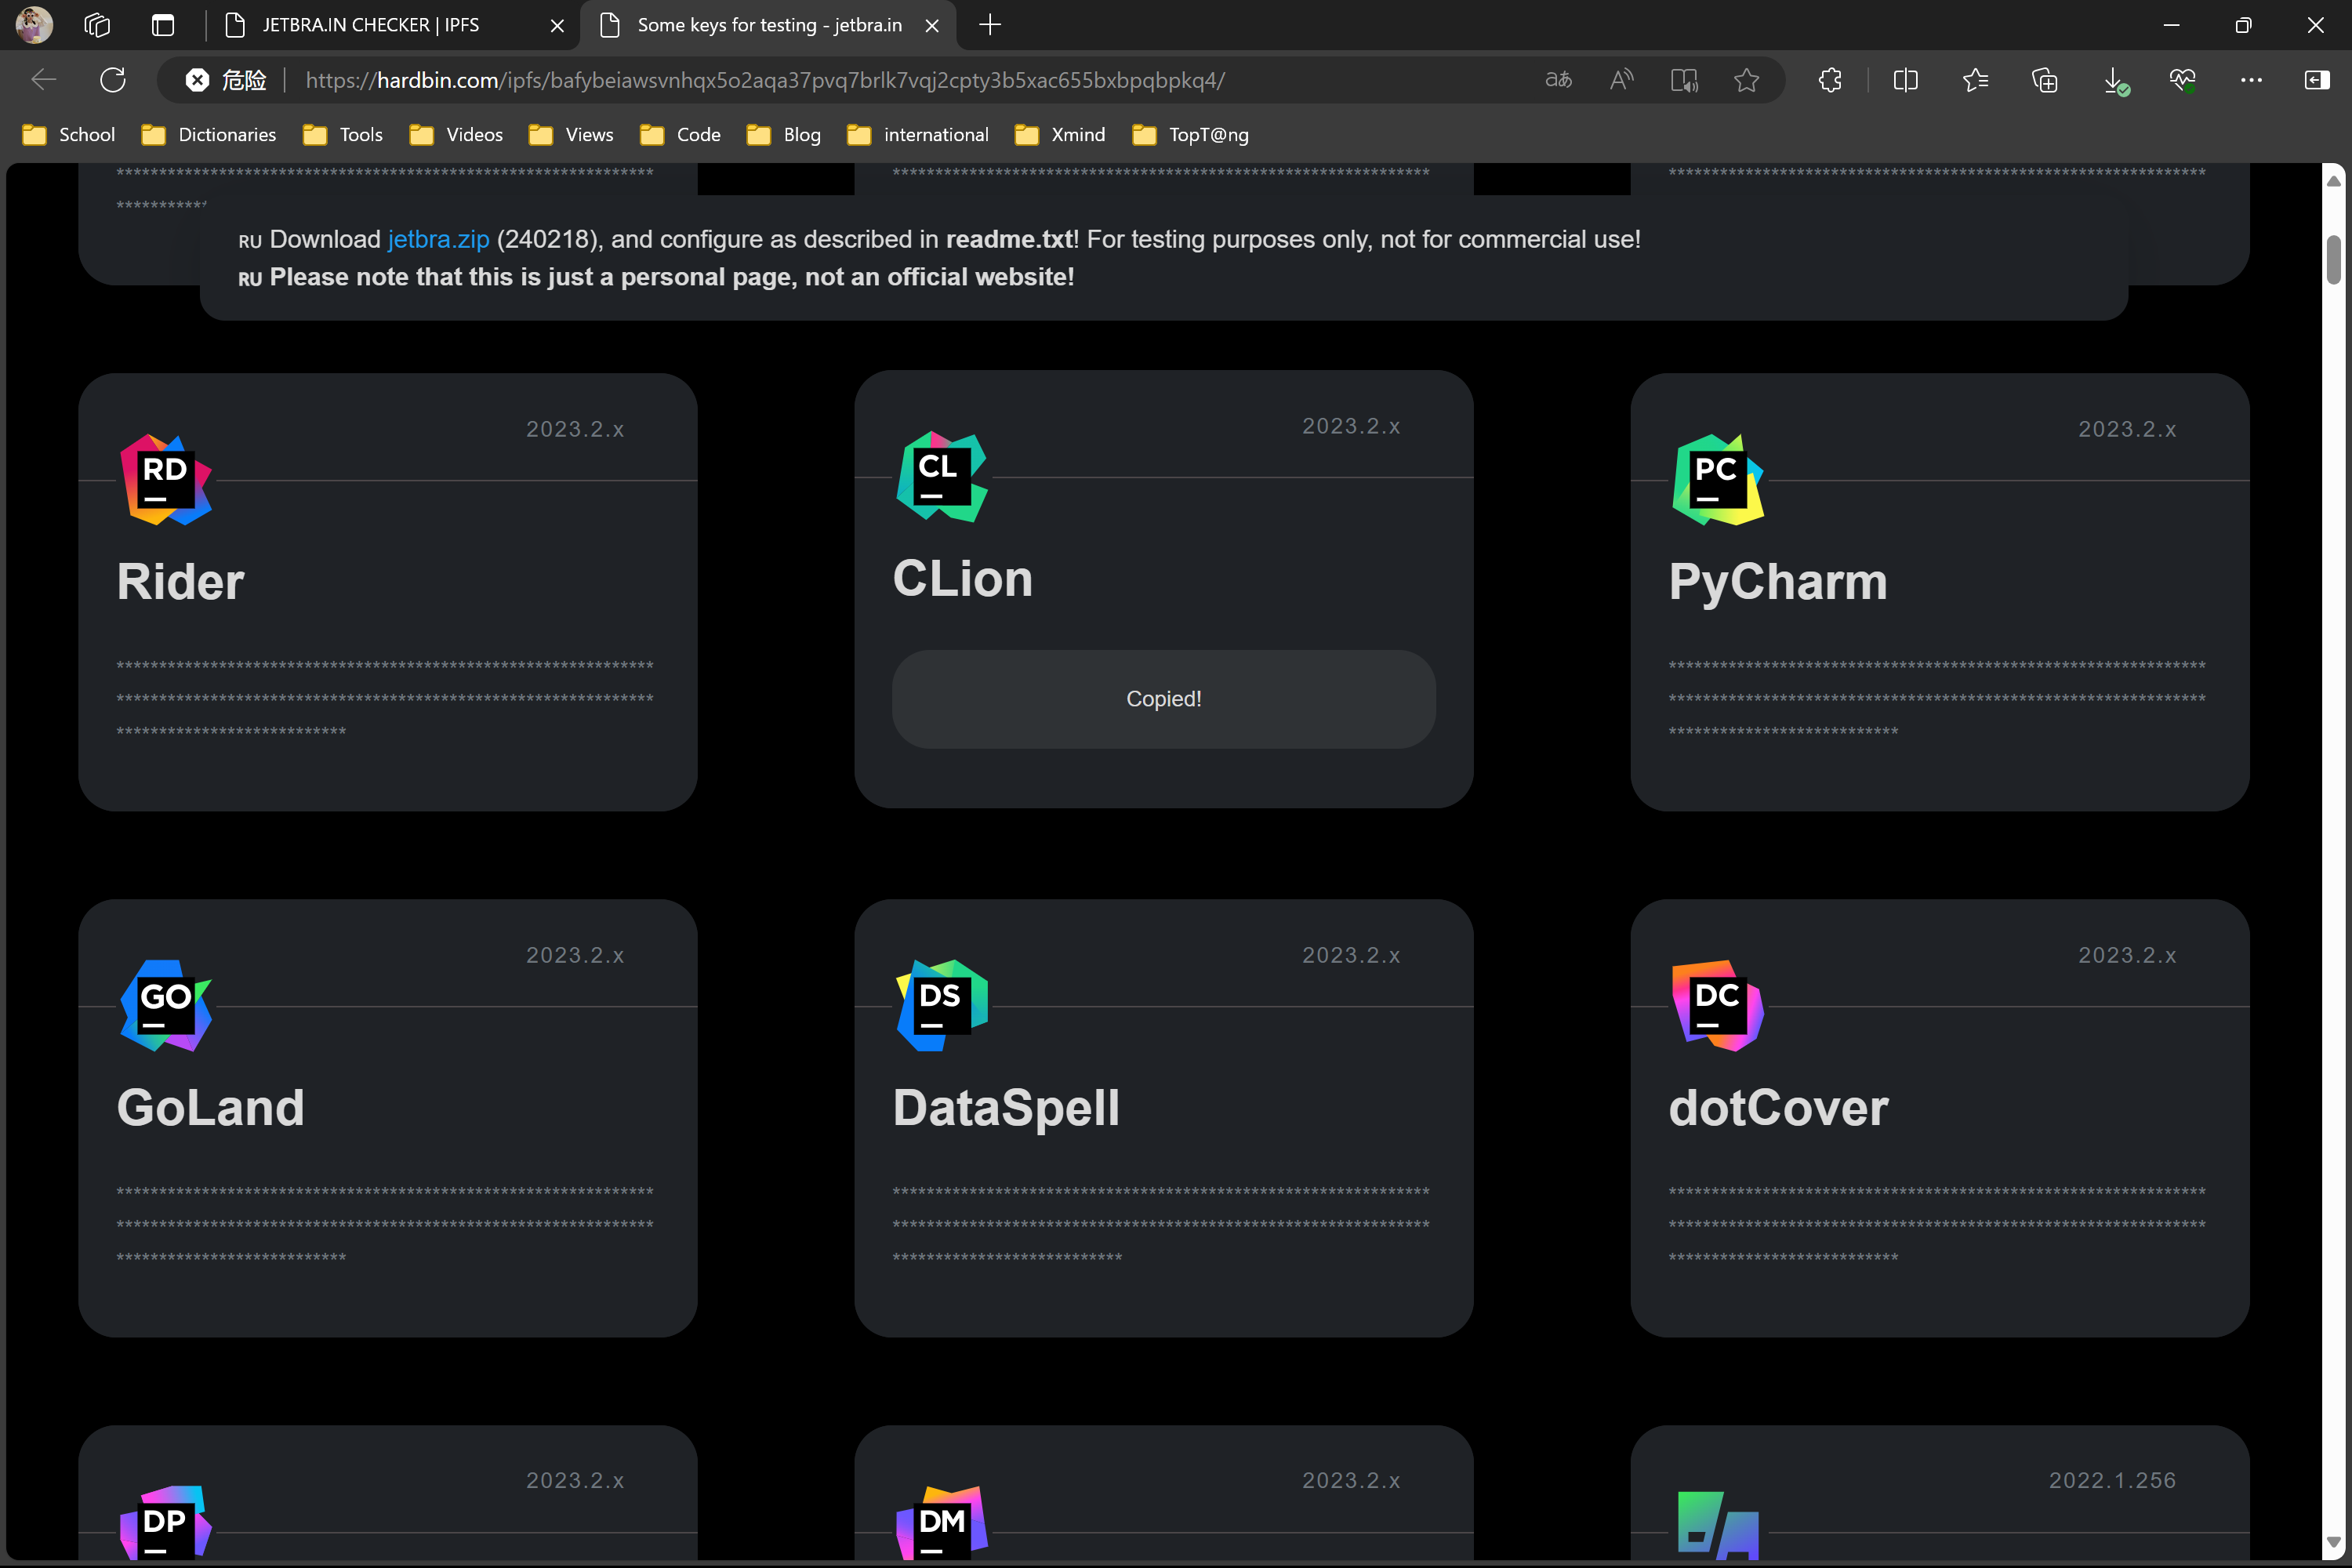Click the dotCover DC product icon

(x=1718, y=1006)
